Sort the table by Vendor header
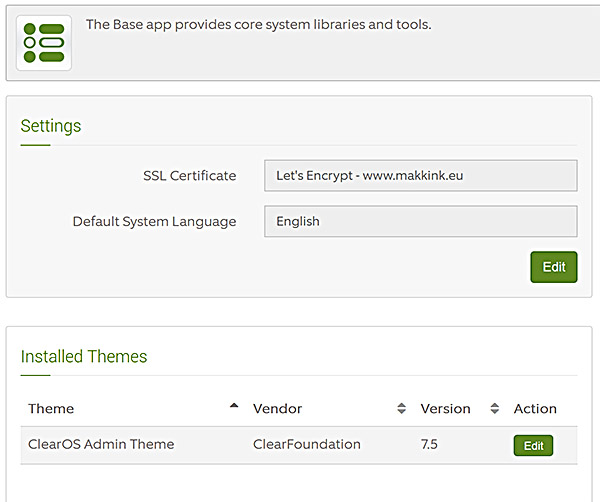This screenshot has width=600, height=502. (278, 409)
